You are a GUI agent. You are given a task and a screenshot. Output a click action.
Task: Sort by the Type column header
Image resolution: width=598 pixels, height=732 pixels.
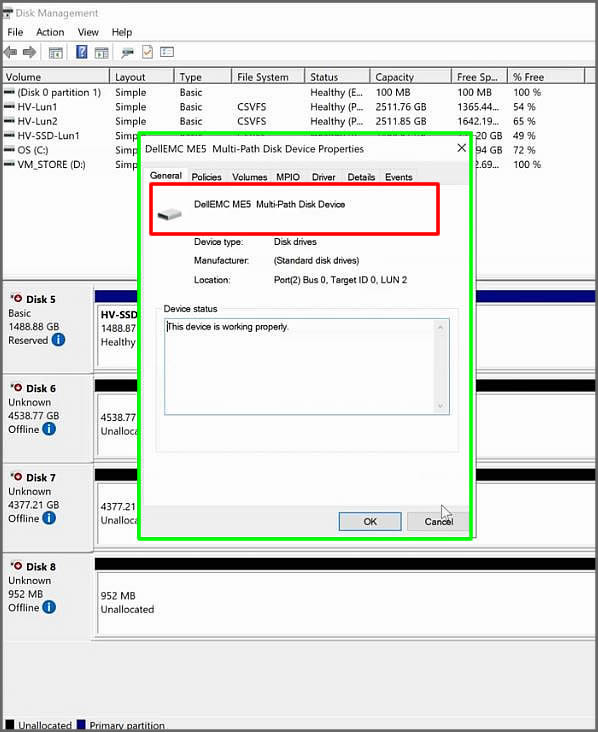203,77
